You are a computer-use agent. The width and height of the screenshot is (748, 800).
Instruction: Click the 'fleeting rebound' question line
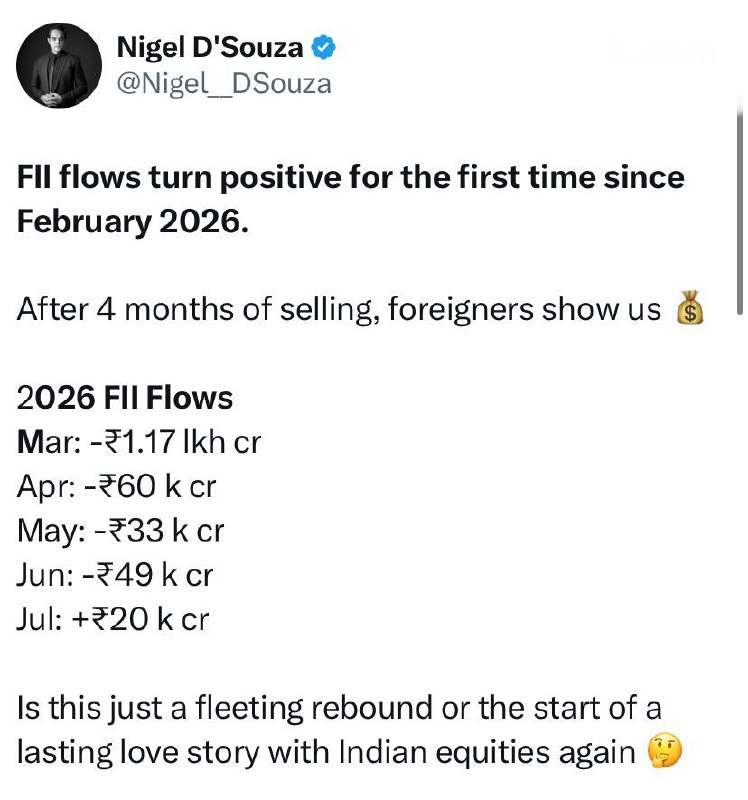click(x=339, y=708)
